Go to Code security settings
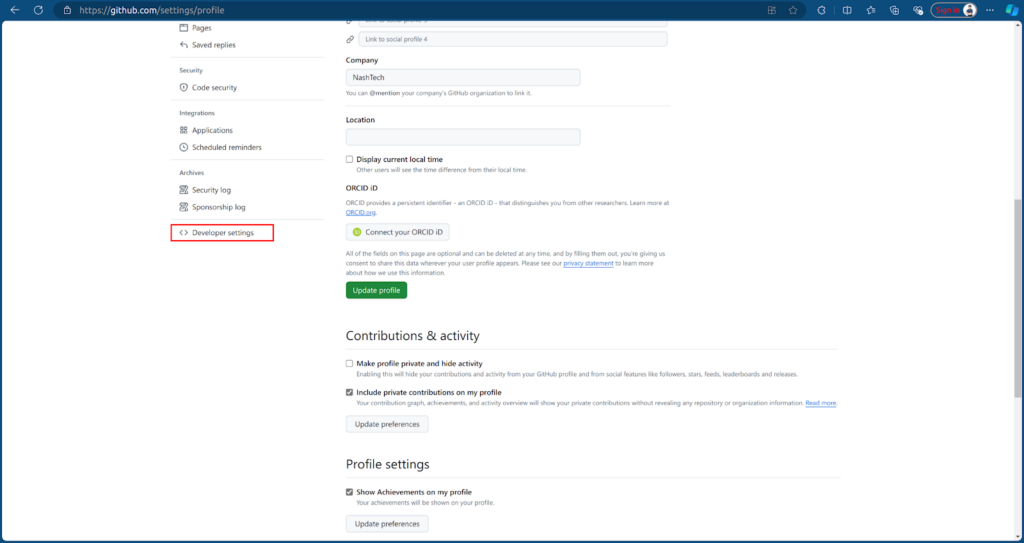The height and width of the screenshot is (543, 1024). click(x=214, y=88)
